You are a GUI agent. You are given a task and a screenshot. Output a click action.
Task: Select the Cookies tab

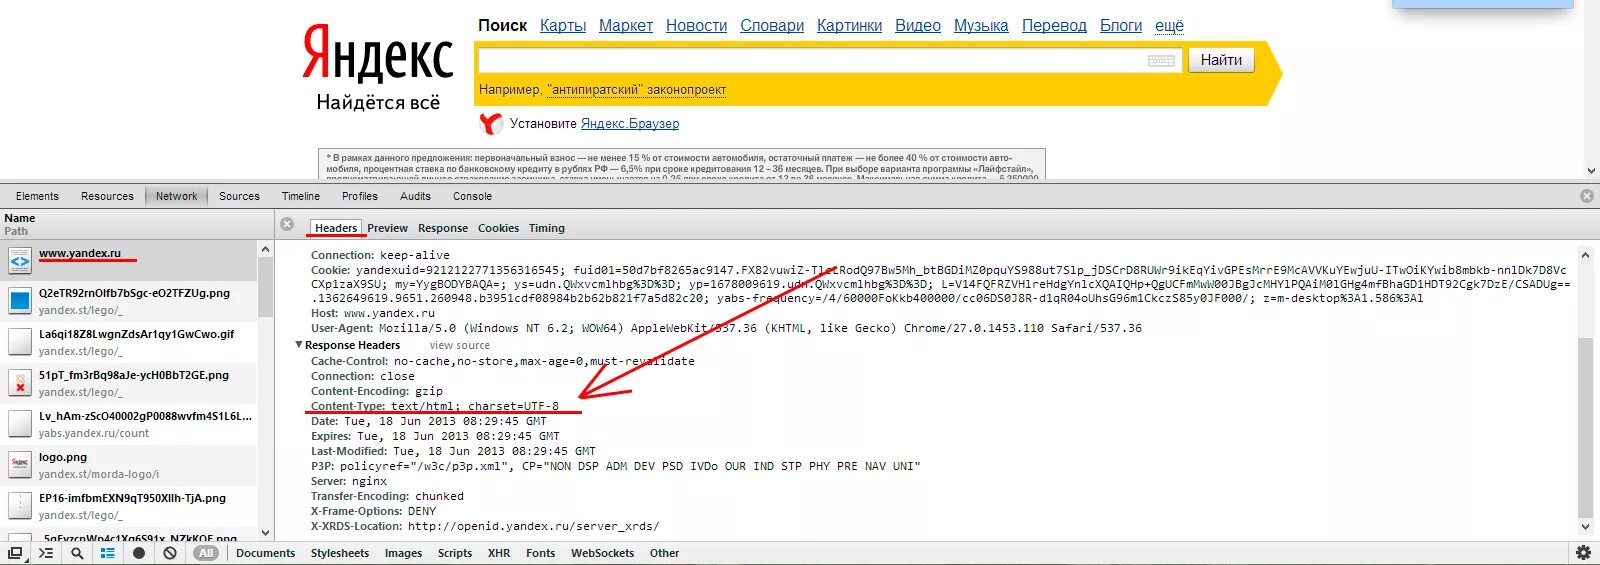tap(498, 228)
